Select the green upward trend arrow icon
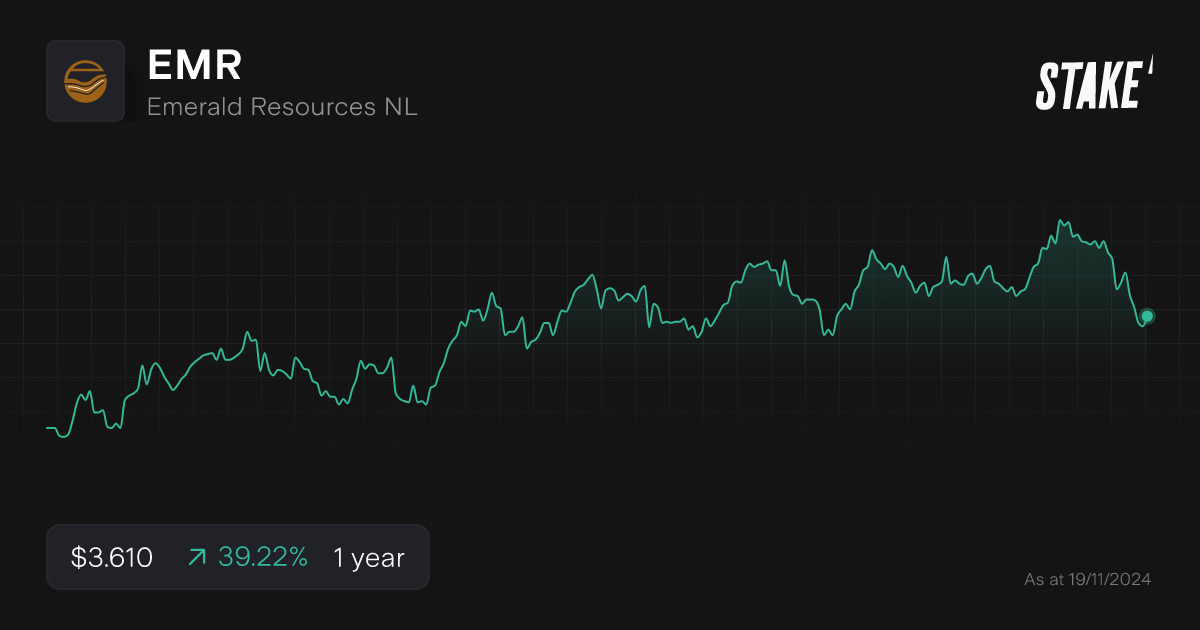The image size is (1200, 630). click(197, 557)
